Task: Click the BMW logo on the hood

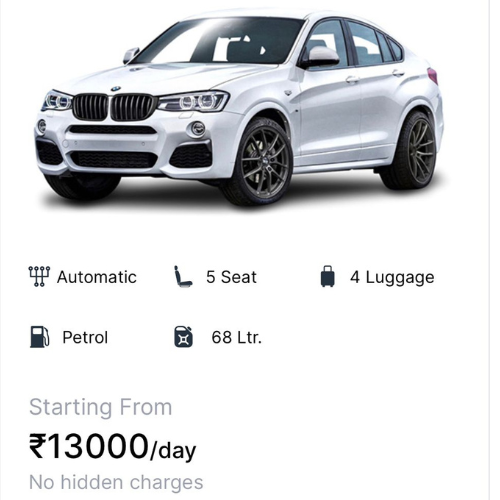Action: coord(116,89)
